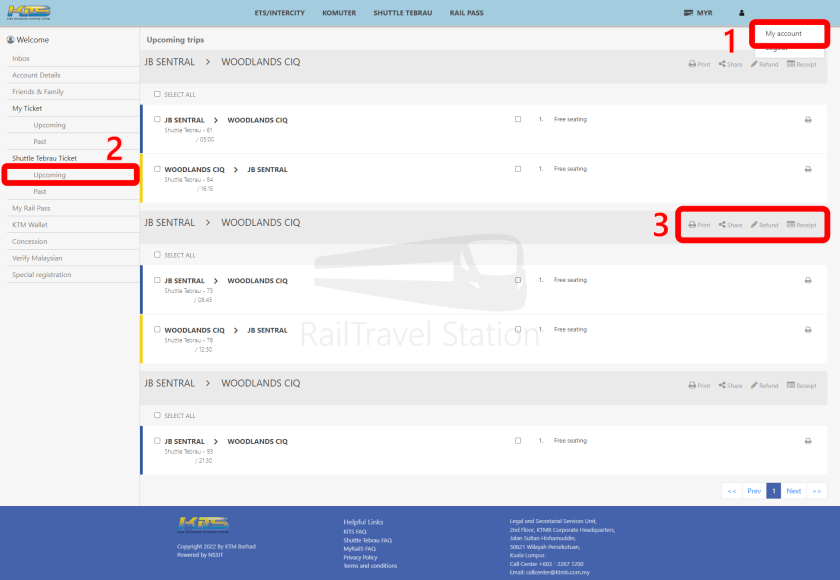Open My Rail Pass in the sidebar
840x580 pixels.
click(x=31, y=208)
